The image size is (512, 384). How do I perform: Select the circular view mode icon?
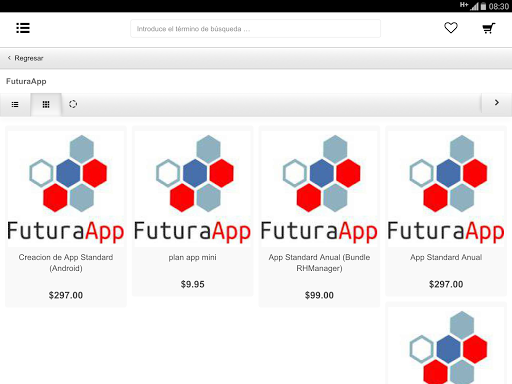tap(73, 104)
